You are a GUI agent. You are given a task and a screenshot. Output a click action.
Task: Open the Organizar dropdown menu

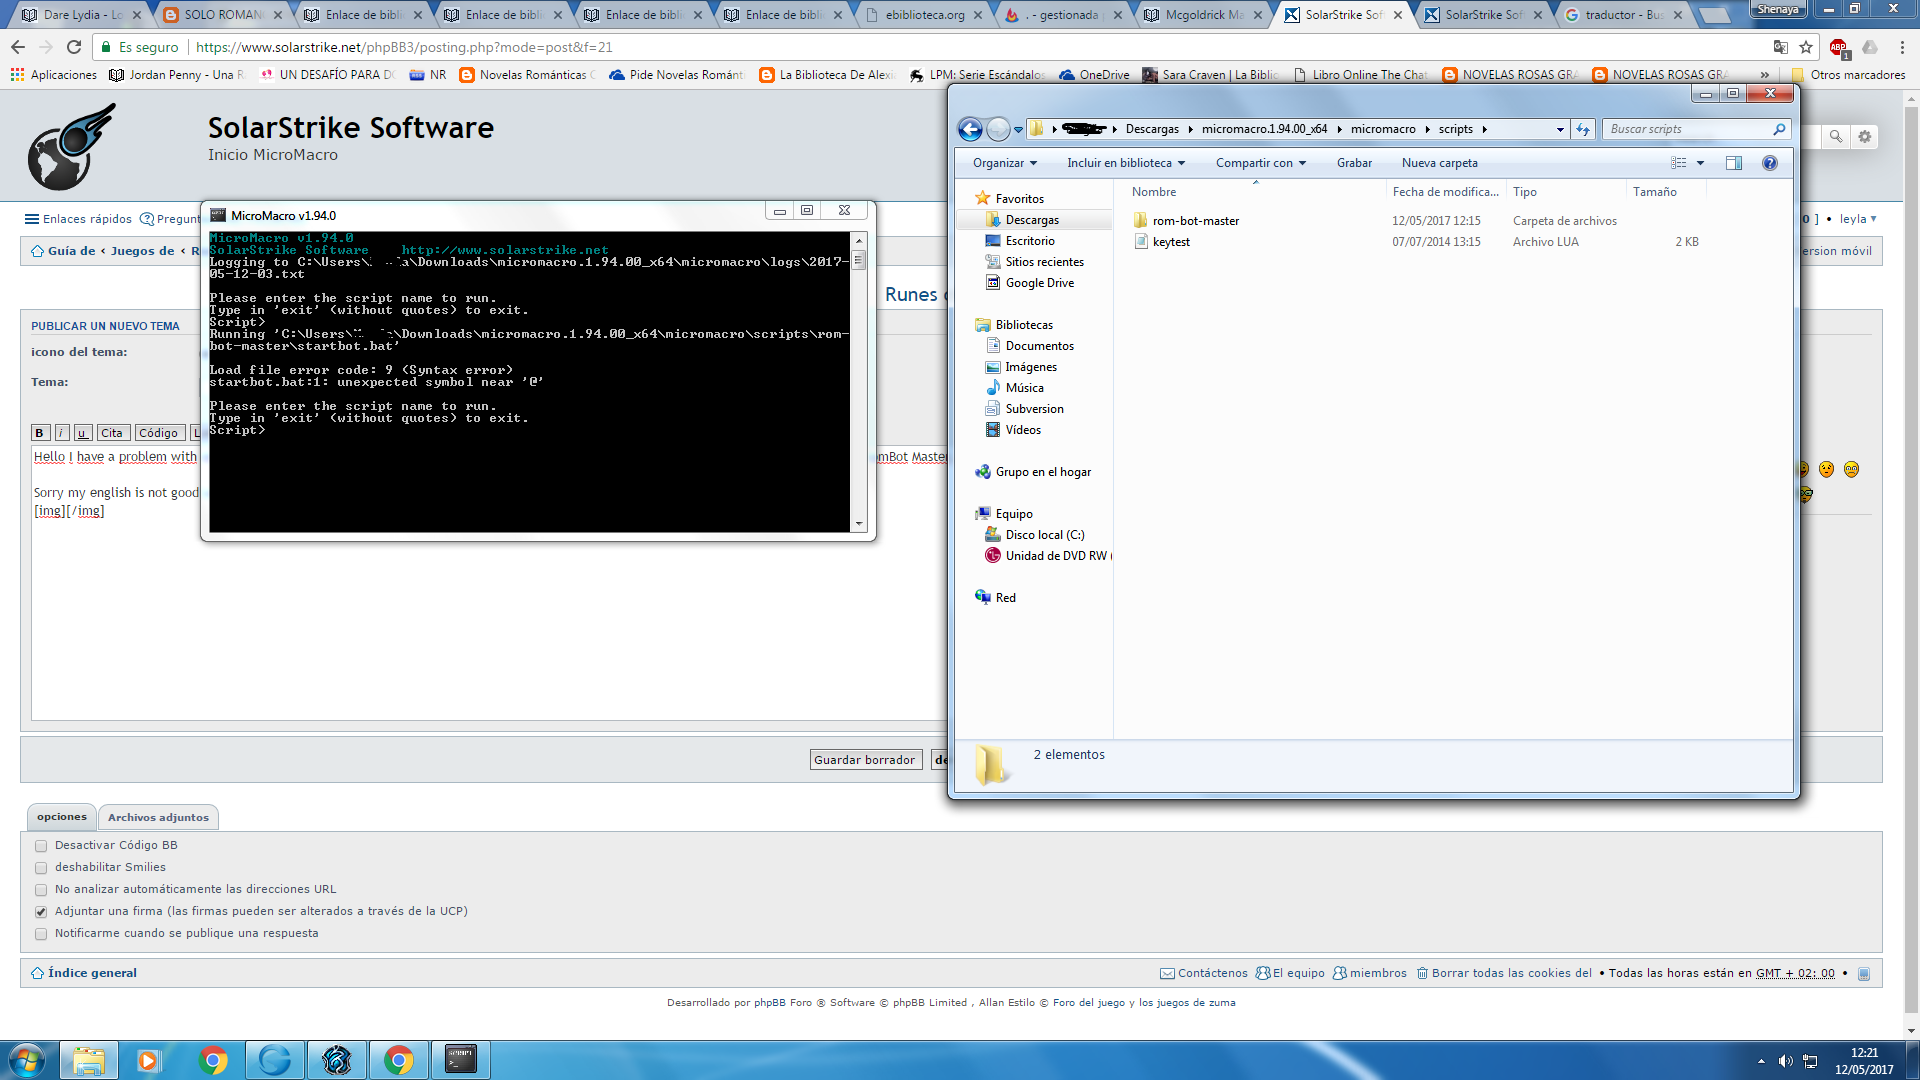[x=1004, y=163]
